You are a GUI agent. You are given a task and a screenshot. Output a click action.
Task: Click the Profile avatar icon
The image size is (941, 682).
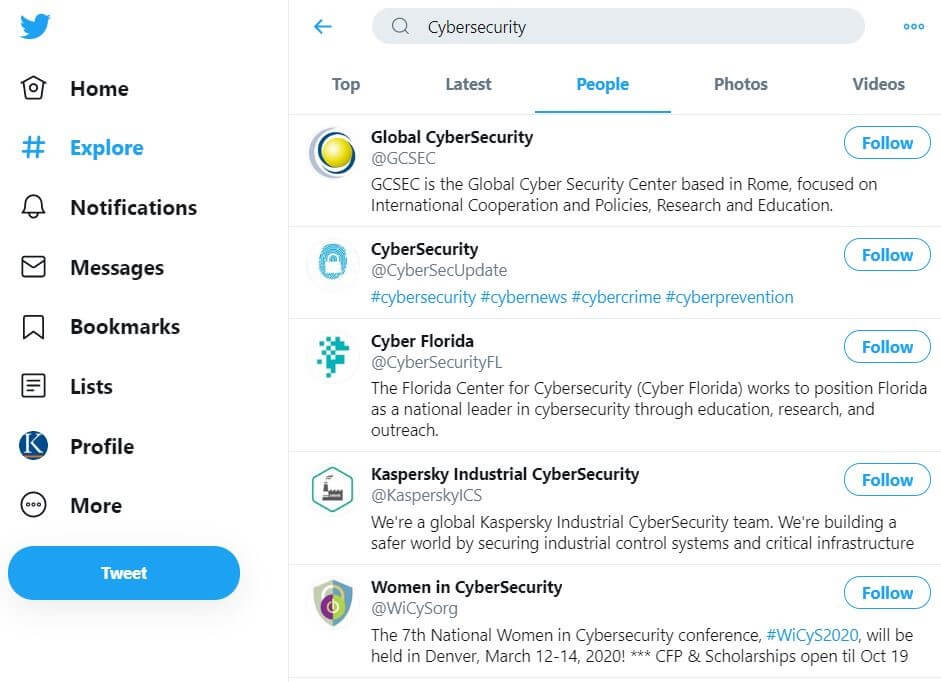point(33,445)
